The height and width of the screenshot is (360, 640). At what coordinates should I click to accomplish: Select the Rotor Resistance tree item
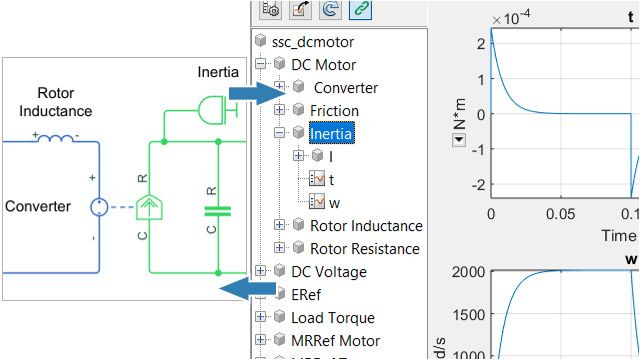point(364,248)
